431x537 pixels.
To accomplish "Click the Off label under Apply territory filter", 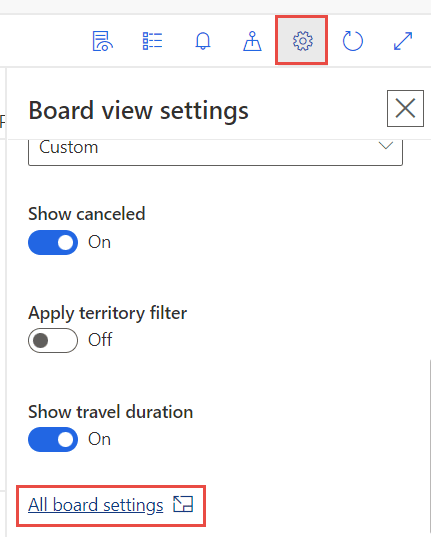I will click(100, 340).
